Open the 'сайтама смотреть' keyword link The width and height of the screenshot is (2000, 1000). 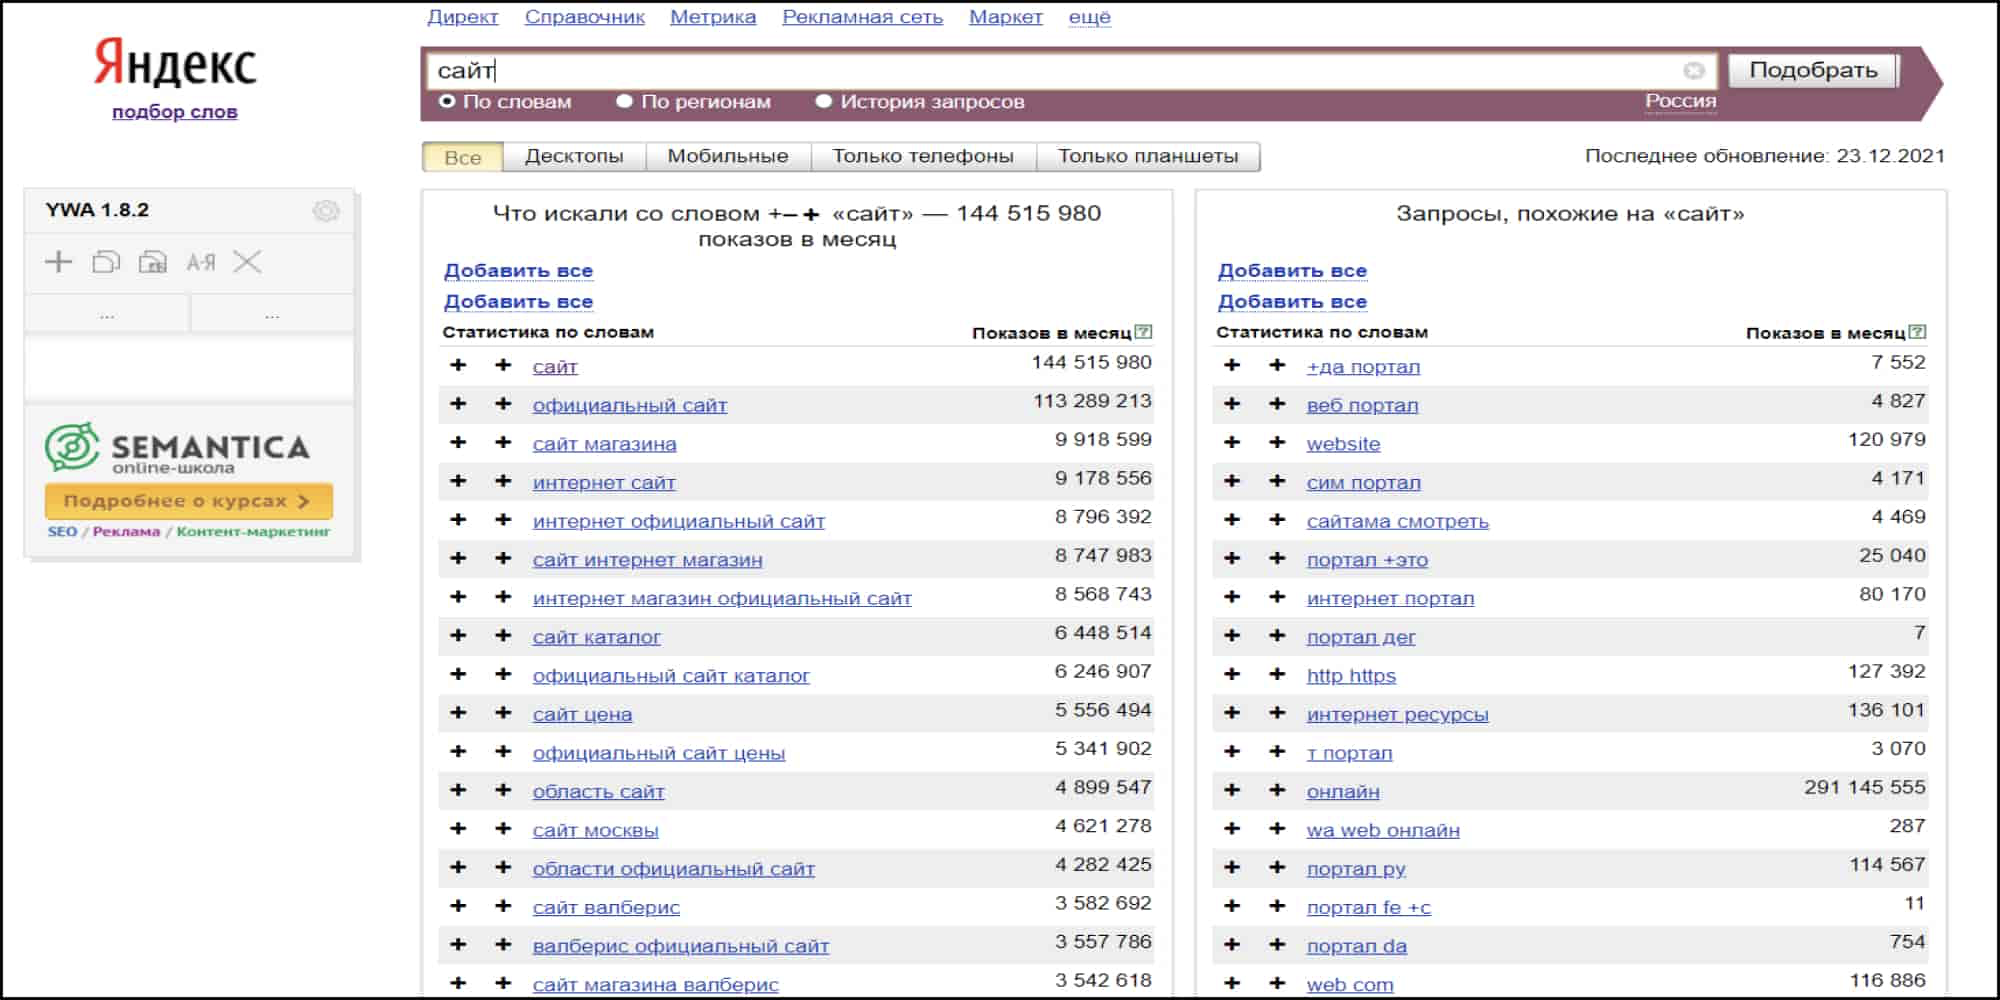(x=1397, y=521)
